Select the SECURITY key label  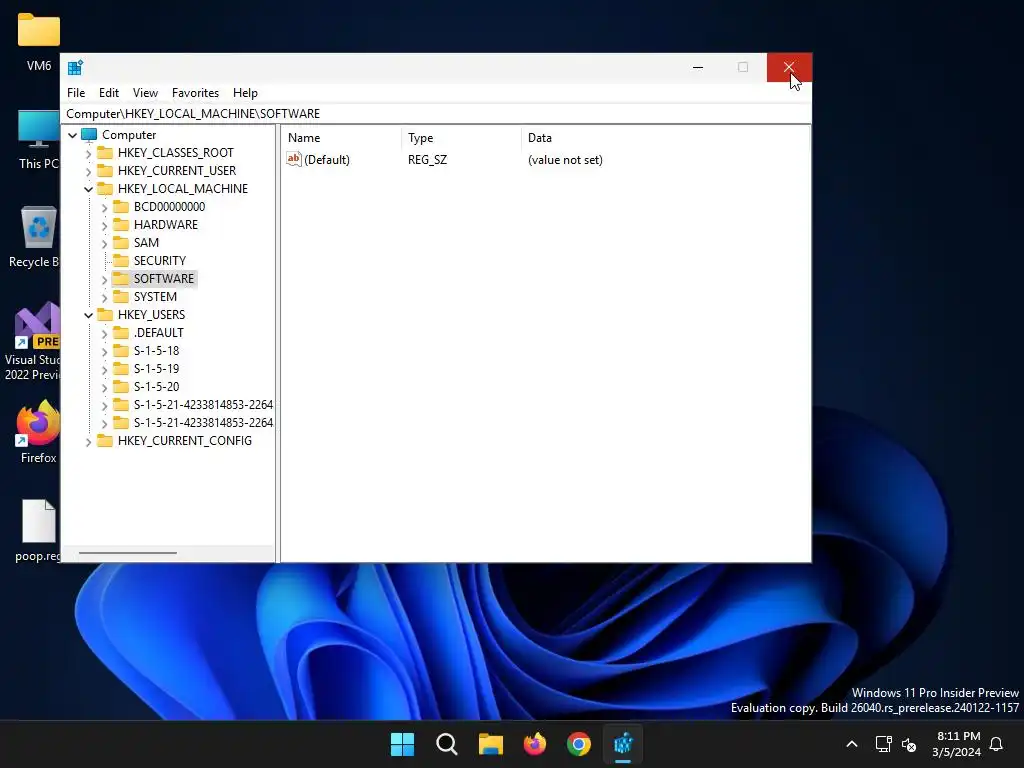[159, 261]
